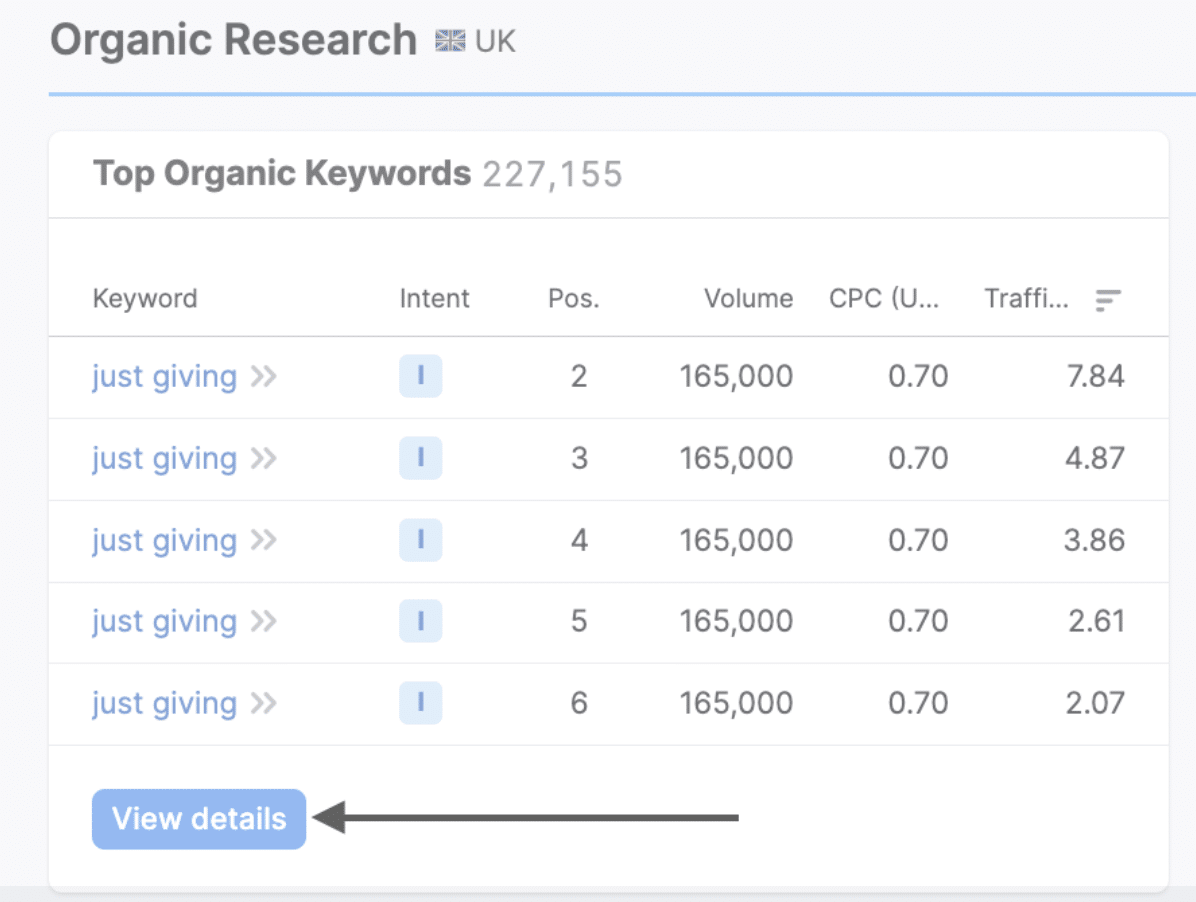The image size is (1196, 902).
Task: Open the just giving keyword ranked position 6
Action: point(165,703)
